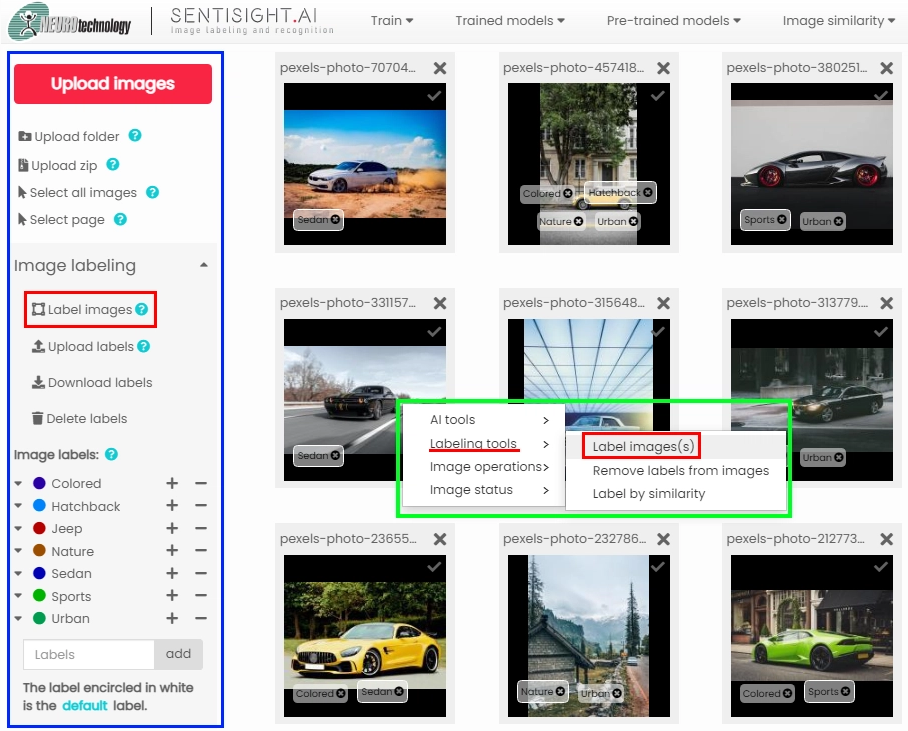908x731 pixels.
Task: Toggle selection checkmark on pexels-photo-212773
Action: click(879, 567)
